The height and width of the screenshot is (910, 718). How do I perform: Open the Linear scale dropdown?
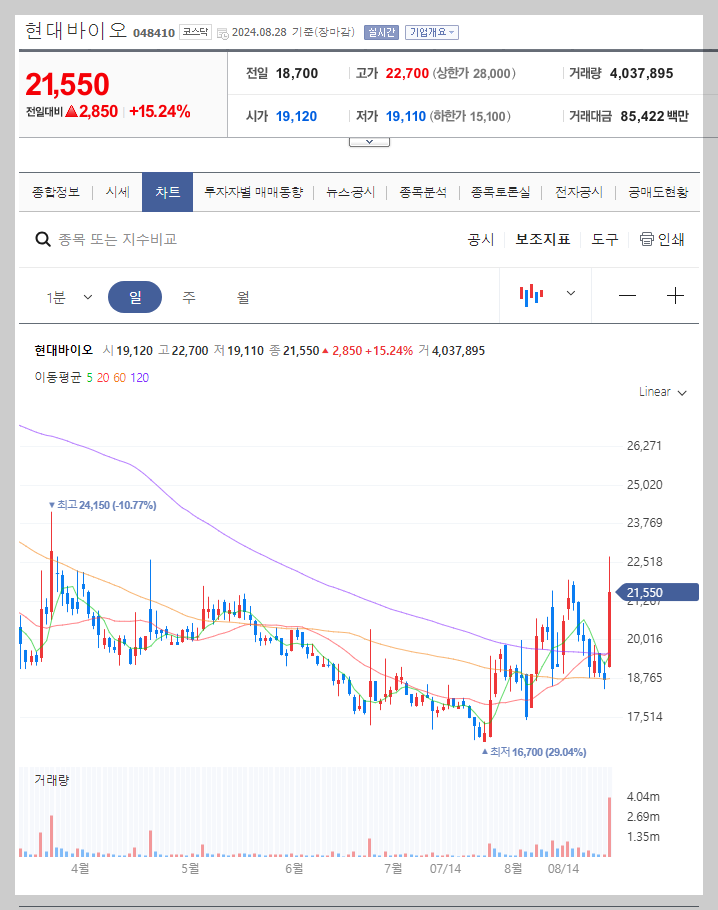[661, 392]
